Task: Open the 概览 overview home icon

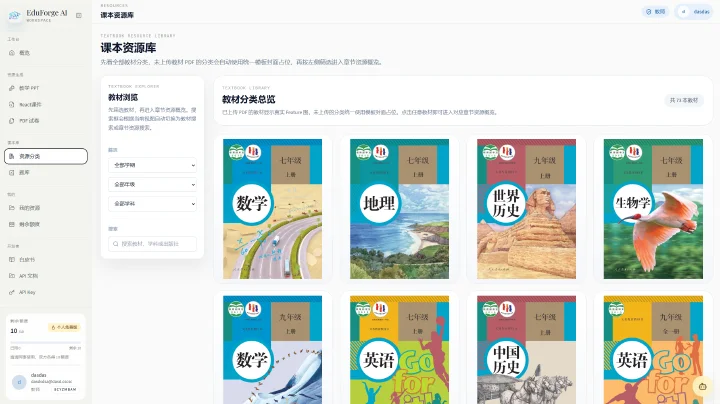Action: [12, 53]
